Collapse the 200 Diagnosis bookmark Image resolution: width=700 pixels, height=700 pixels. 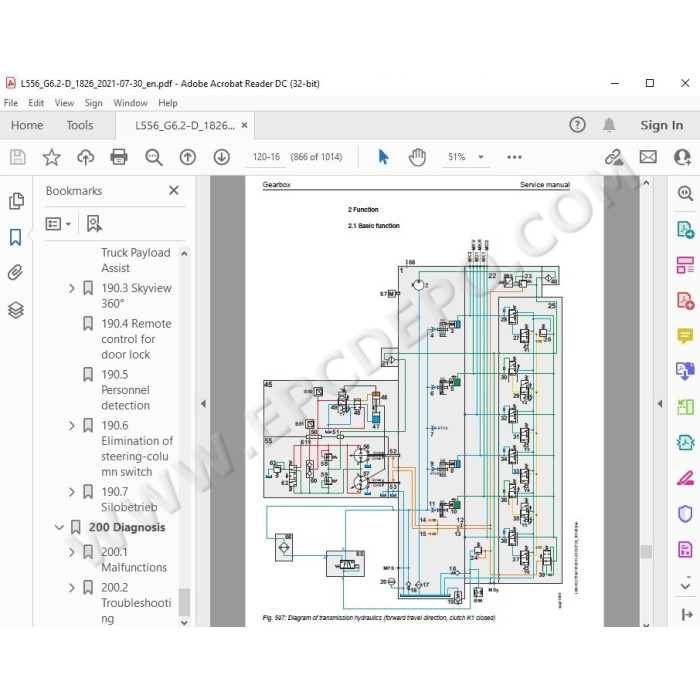coord(59,527)
